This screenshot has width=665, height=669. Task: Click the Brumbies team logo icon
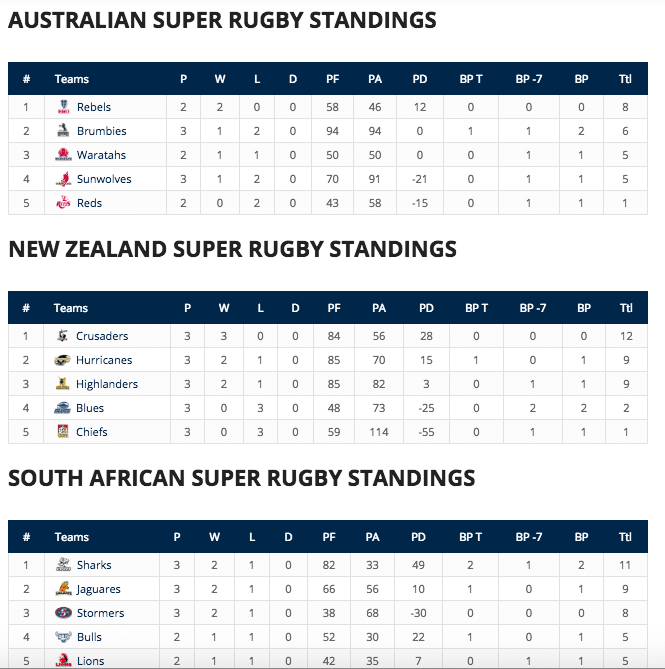point(63,131)
